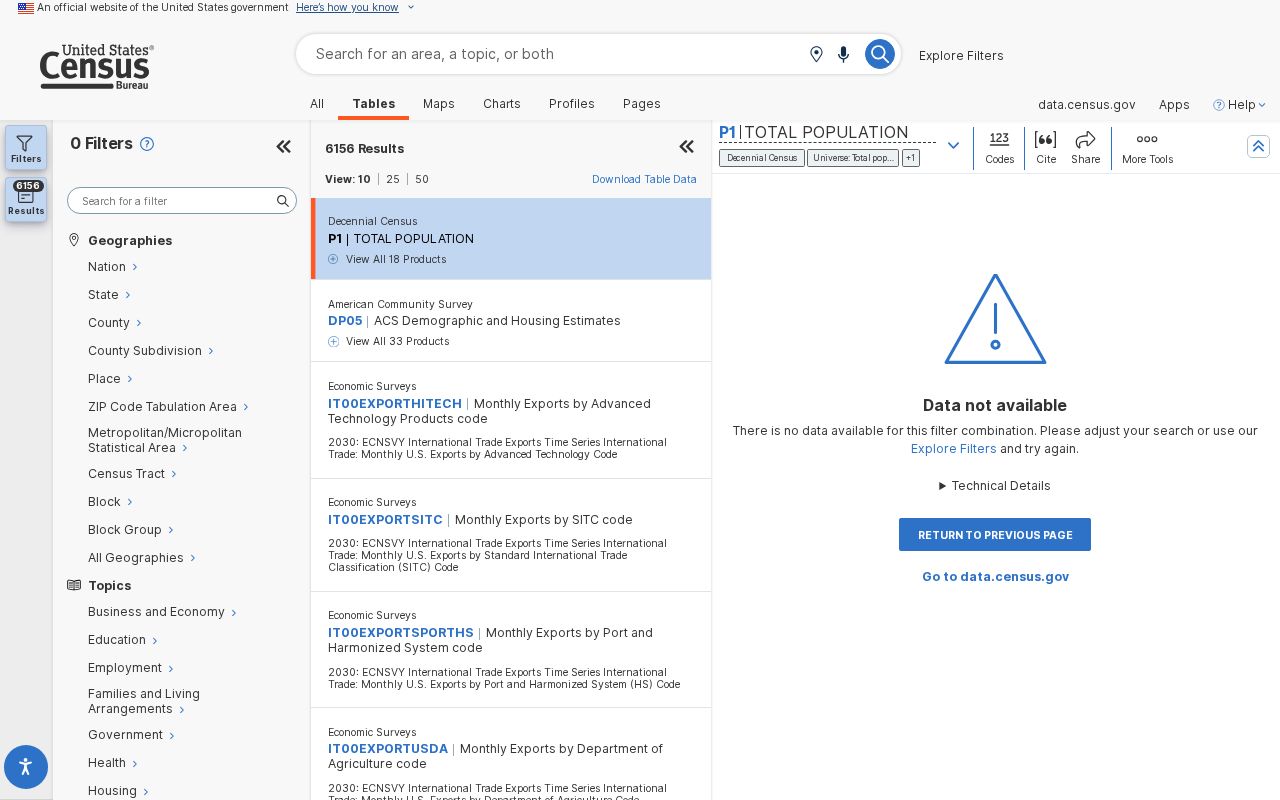Click the Go to data.census.gov link

tap(995, 577)
